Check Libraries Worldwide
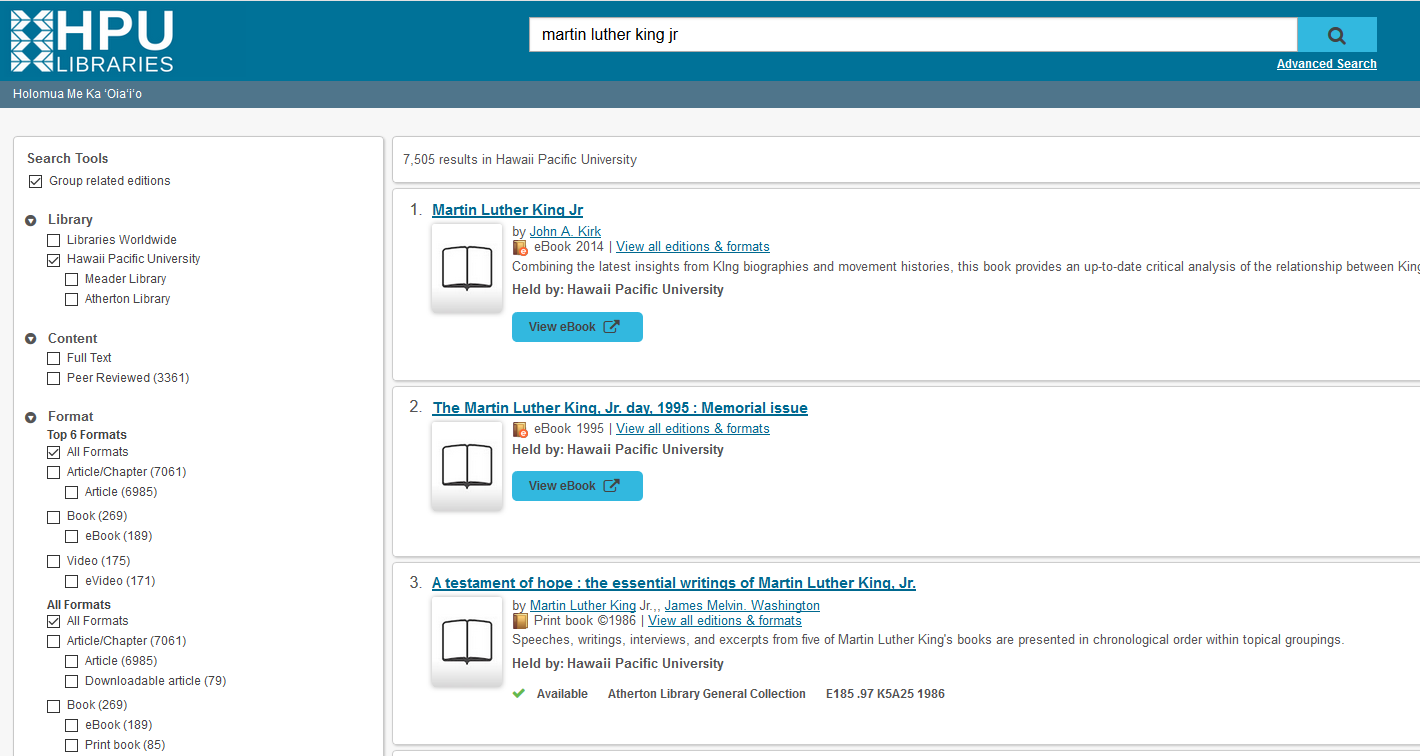The height and width of the screenshot is (756, 1420). coord(54,240)
